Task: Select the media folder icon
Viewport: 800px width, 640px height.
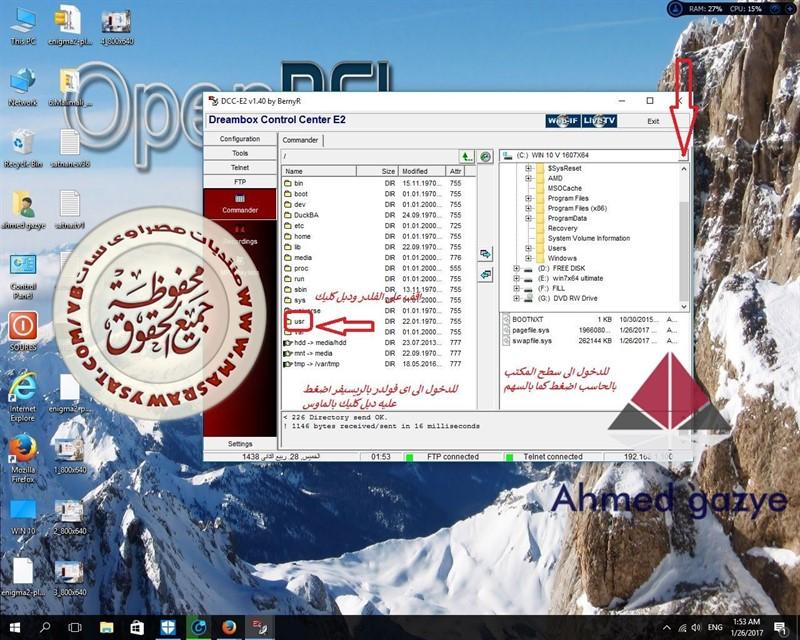Action: 288,258
